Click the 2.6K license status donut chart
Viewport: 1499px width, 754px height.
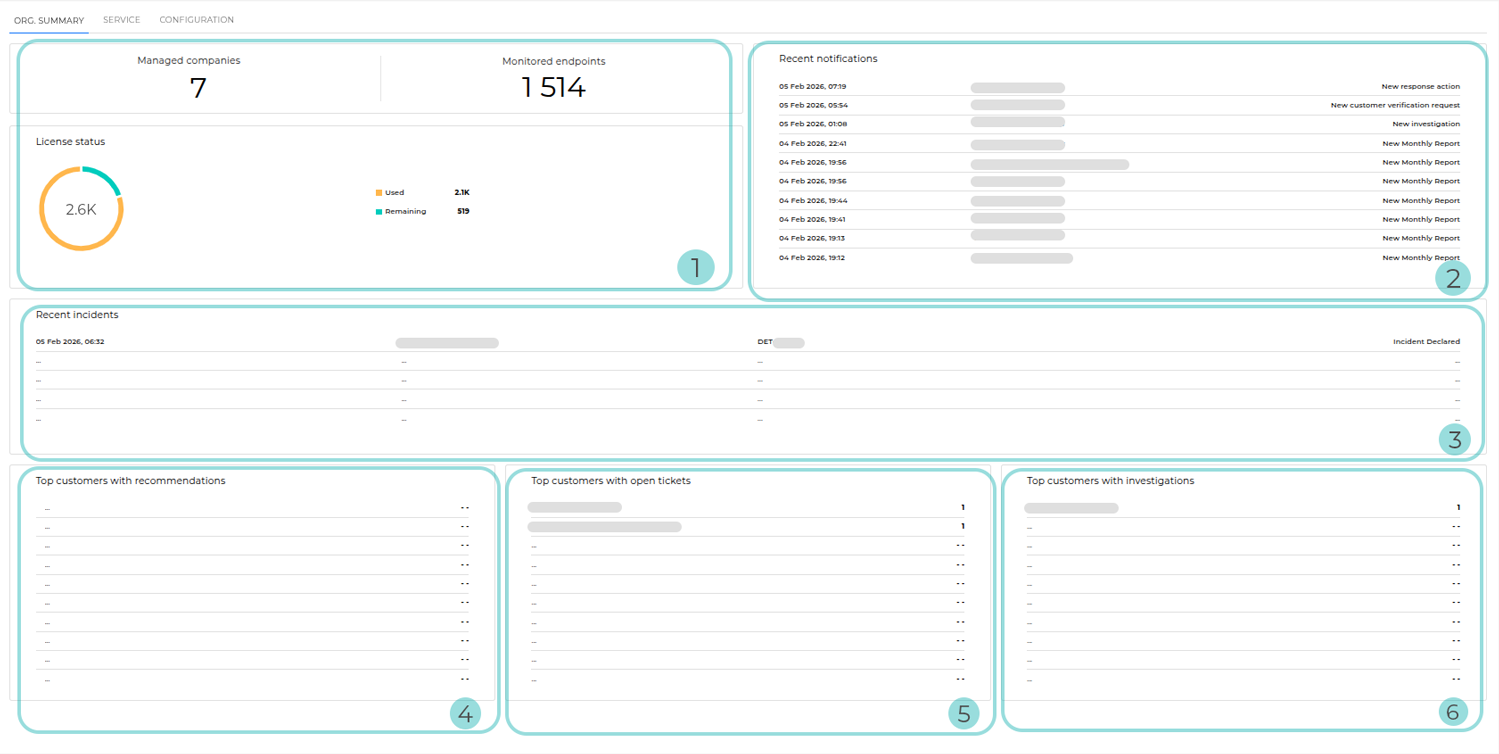(x=80, y=208)
